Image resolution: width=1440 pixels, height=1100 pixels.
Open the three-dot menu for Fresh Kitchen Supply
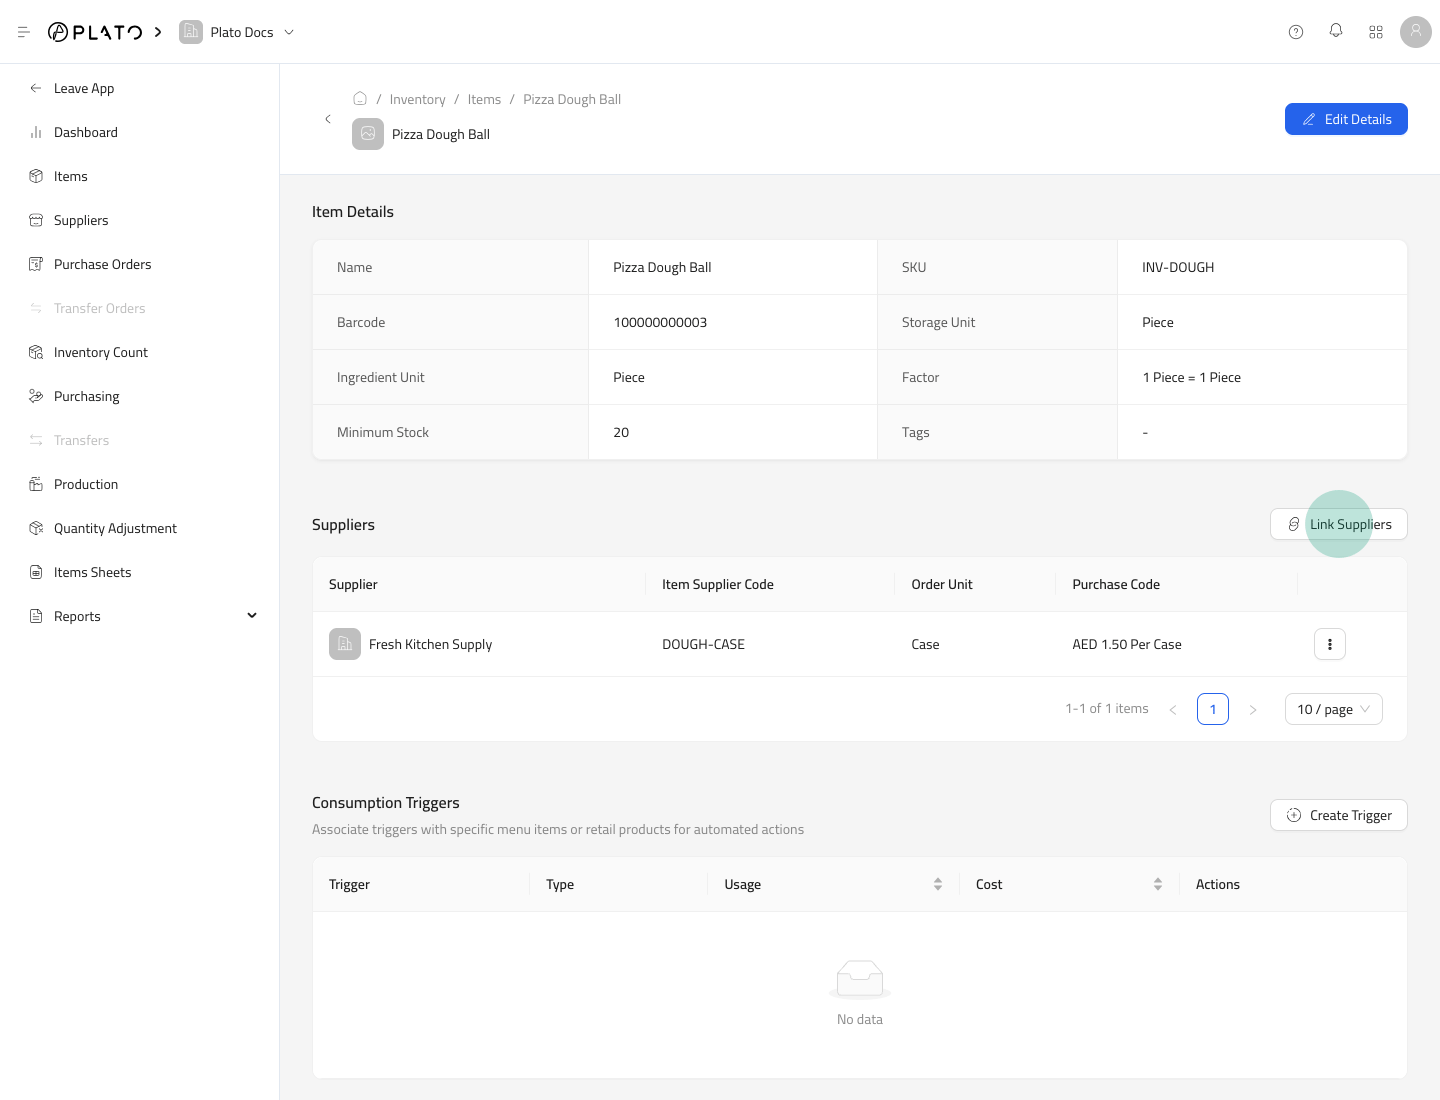[x=1330, y=644]
